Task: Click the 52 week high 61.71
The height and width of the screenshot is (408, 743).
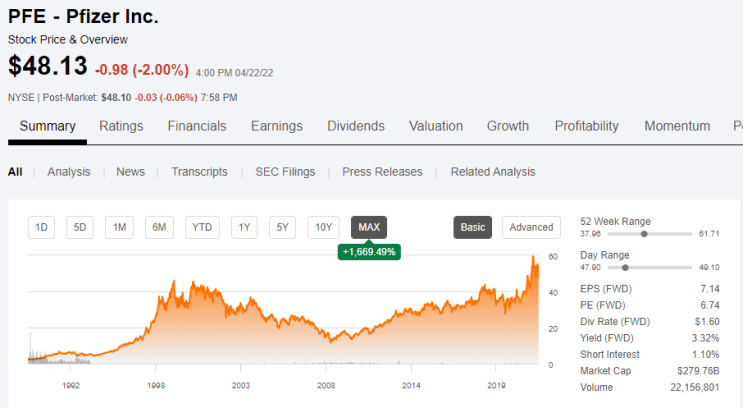Action: (709, 234)
